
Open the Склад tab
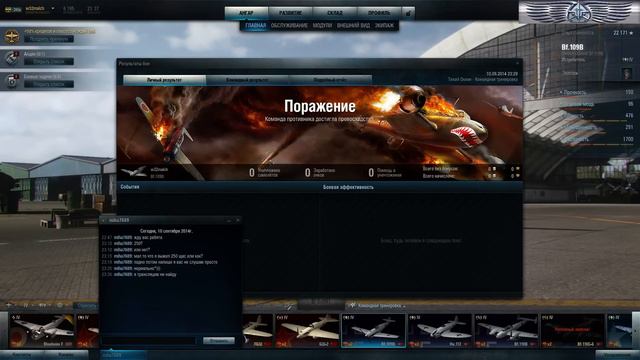coord(335,13)
